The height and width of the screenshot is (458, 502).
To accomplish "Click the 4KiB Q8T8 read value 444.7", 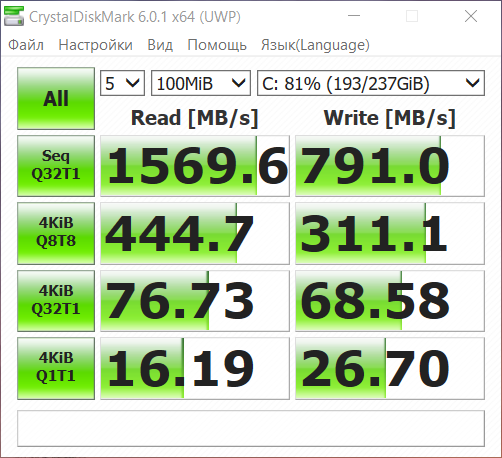I will click(x=195, y=233).
